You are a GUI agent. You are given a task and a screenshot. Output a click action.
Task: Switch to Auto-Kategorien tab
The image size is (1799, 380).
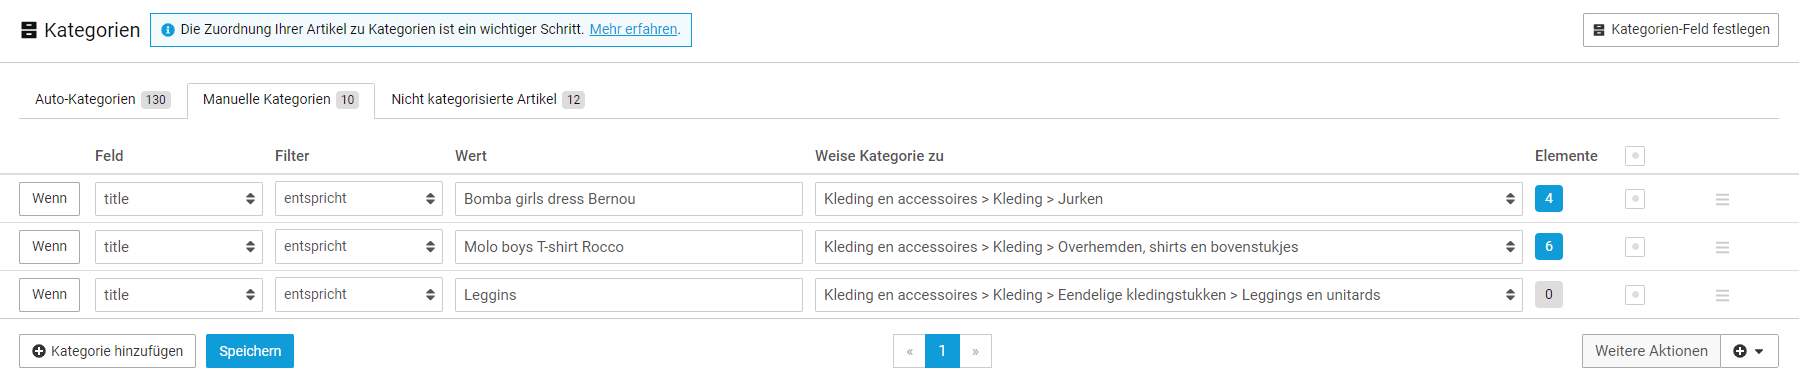[x=103, y=100]
